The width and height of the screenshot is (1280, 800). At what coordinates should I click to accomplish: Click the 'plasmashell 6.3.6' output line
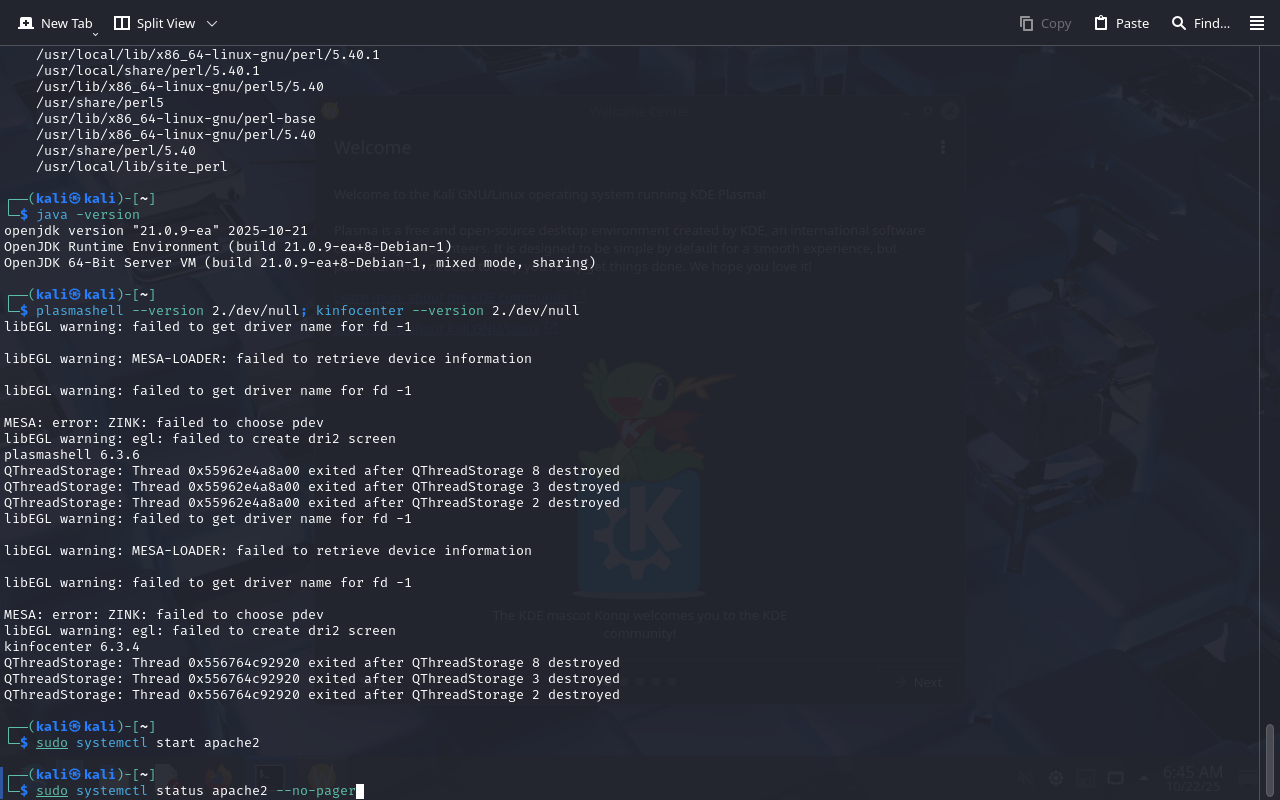click(72, 454)
